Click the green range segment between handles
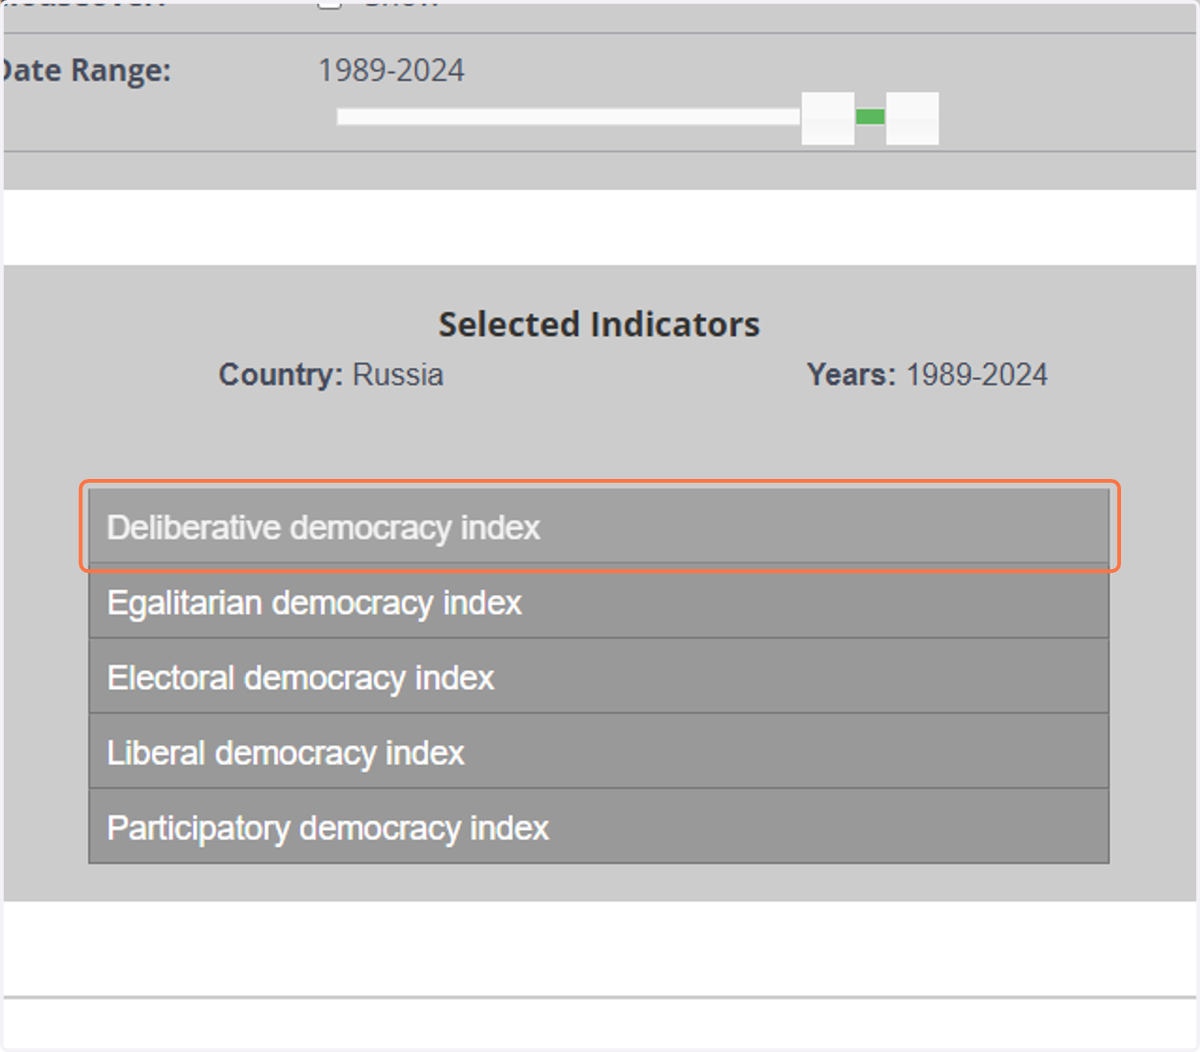This screenshot has width=1200, height=1052. tap(870, 117)
